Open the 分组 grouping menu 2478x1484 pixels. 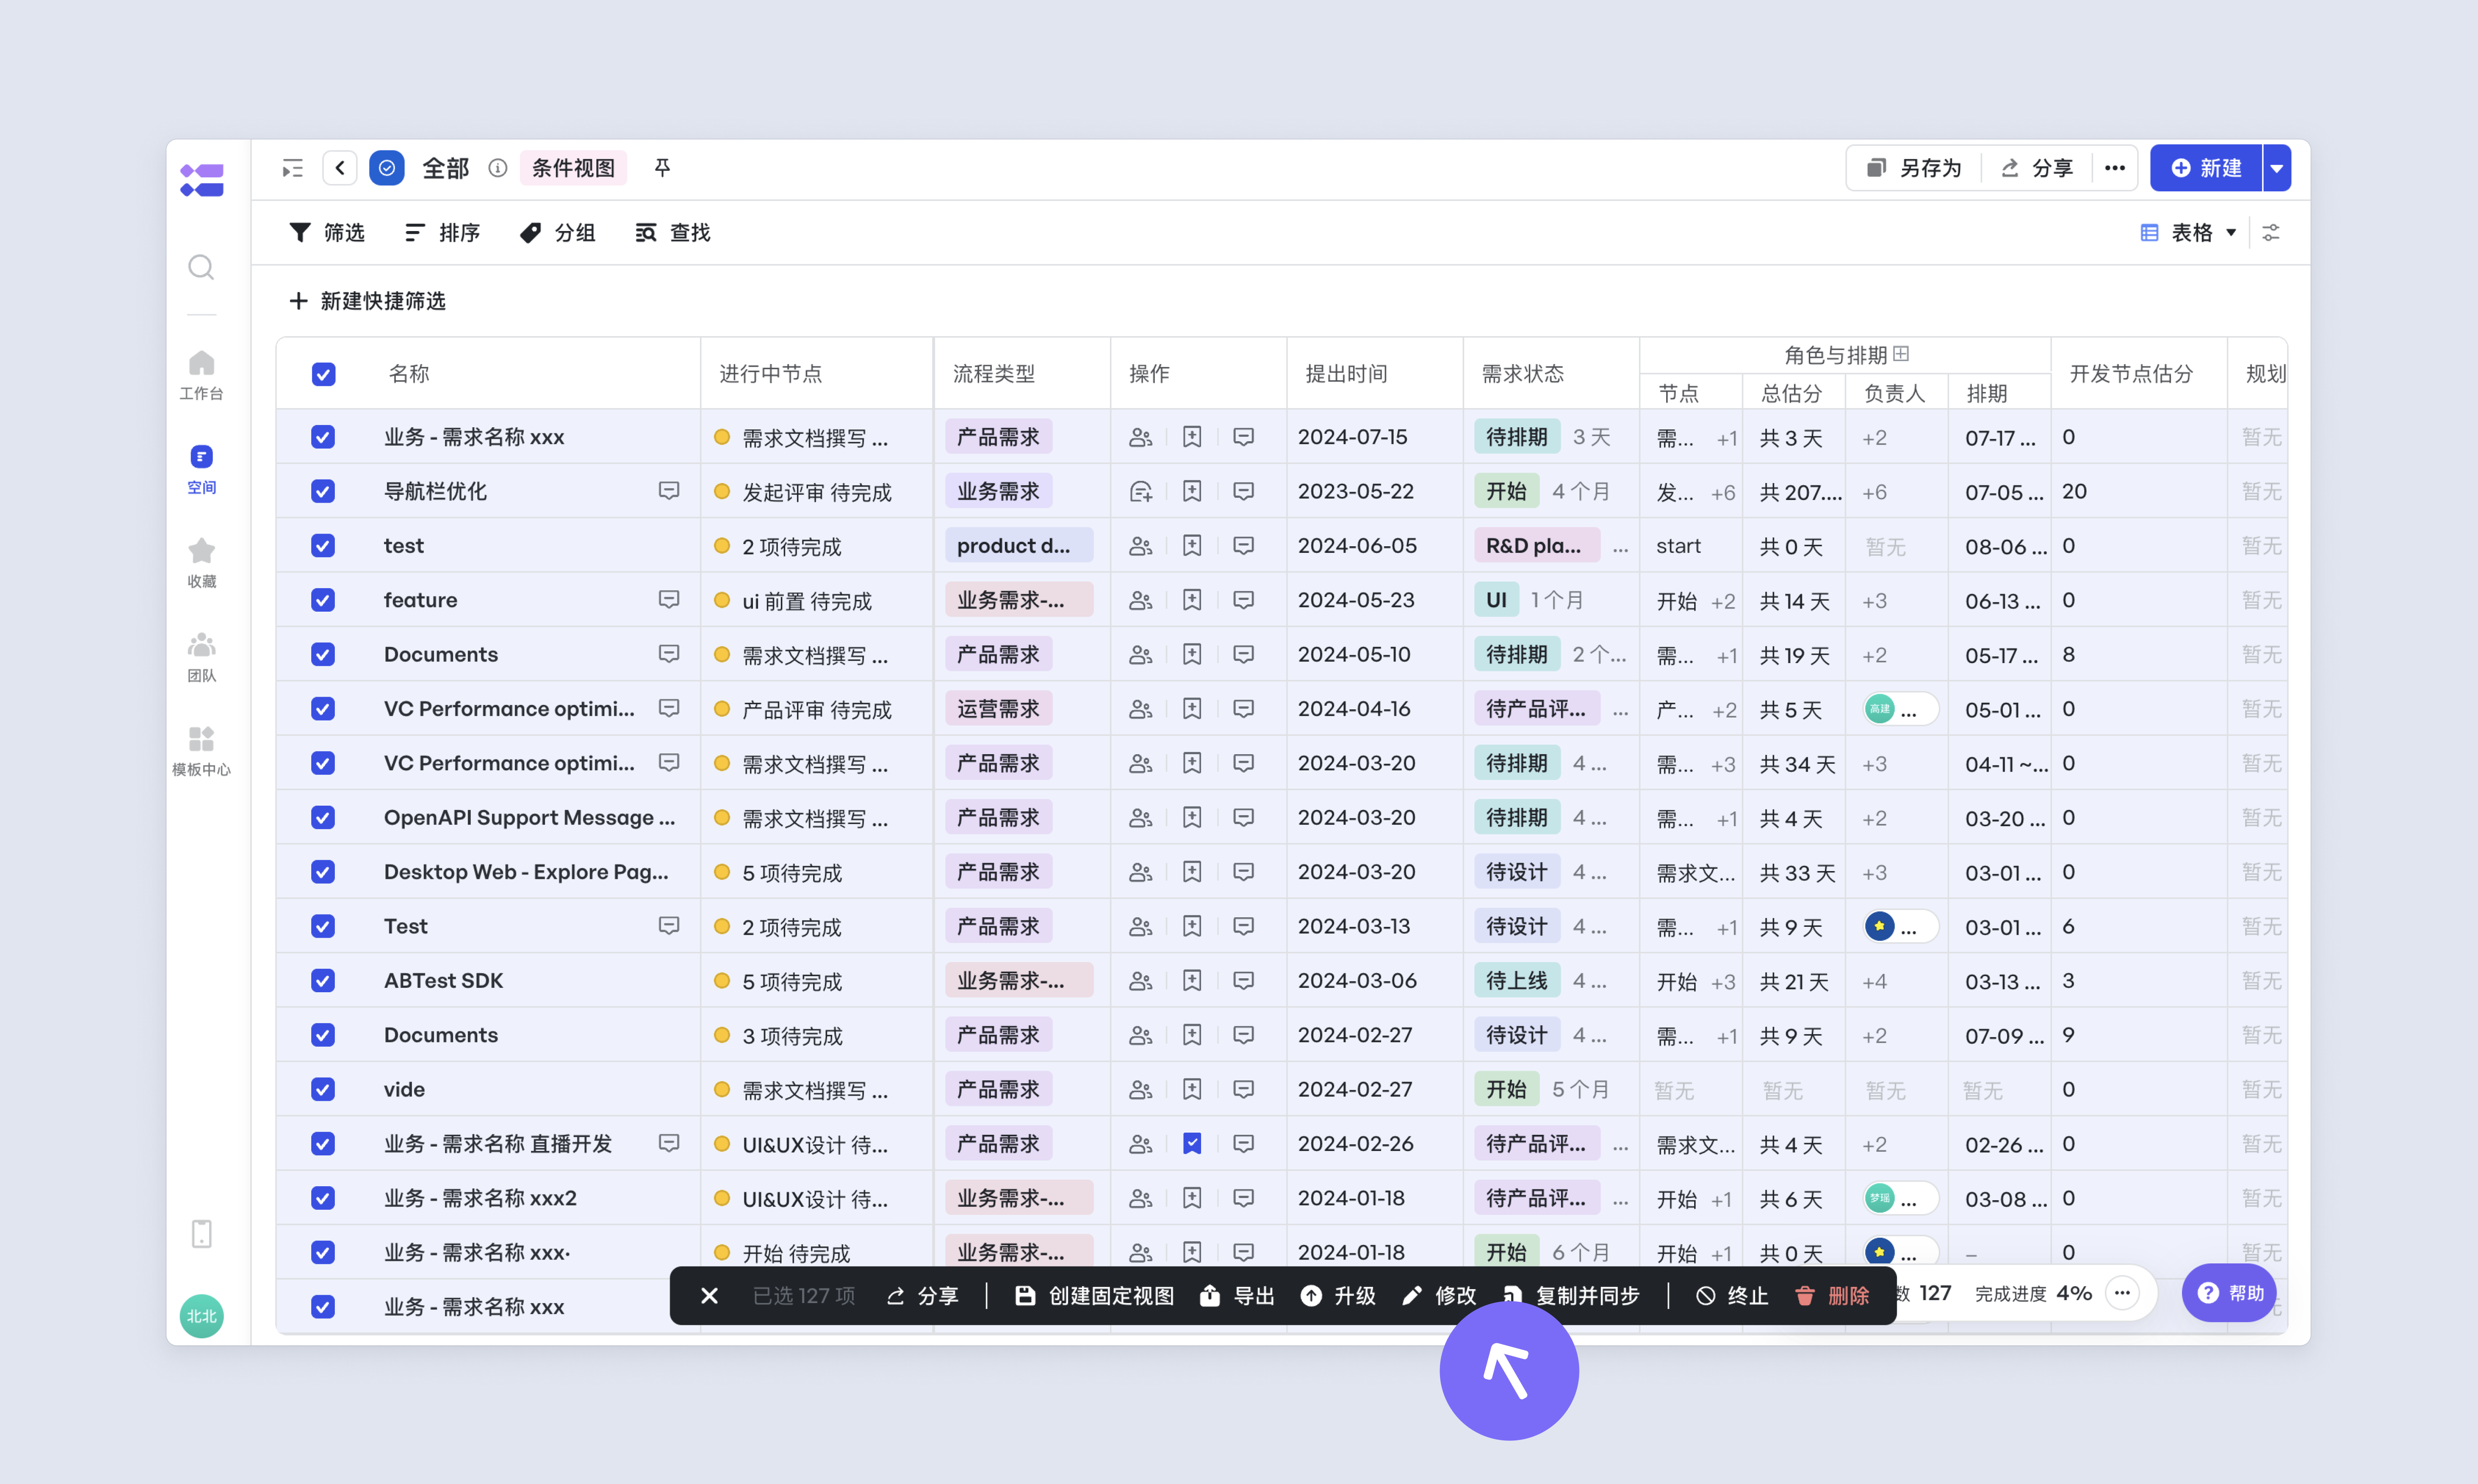557,233
